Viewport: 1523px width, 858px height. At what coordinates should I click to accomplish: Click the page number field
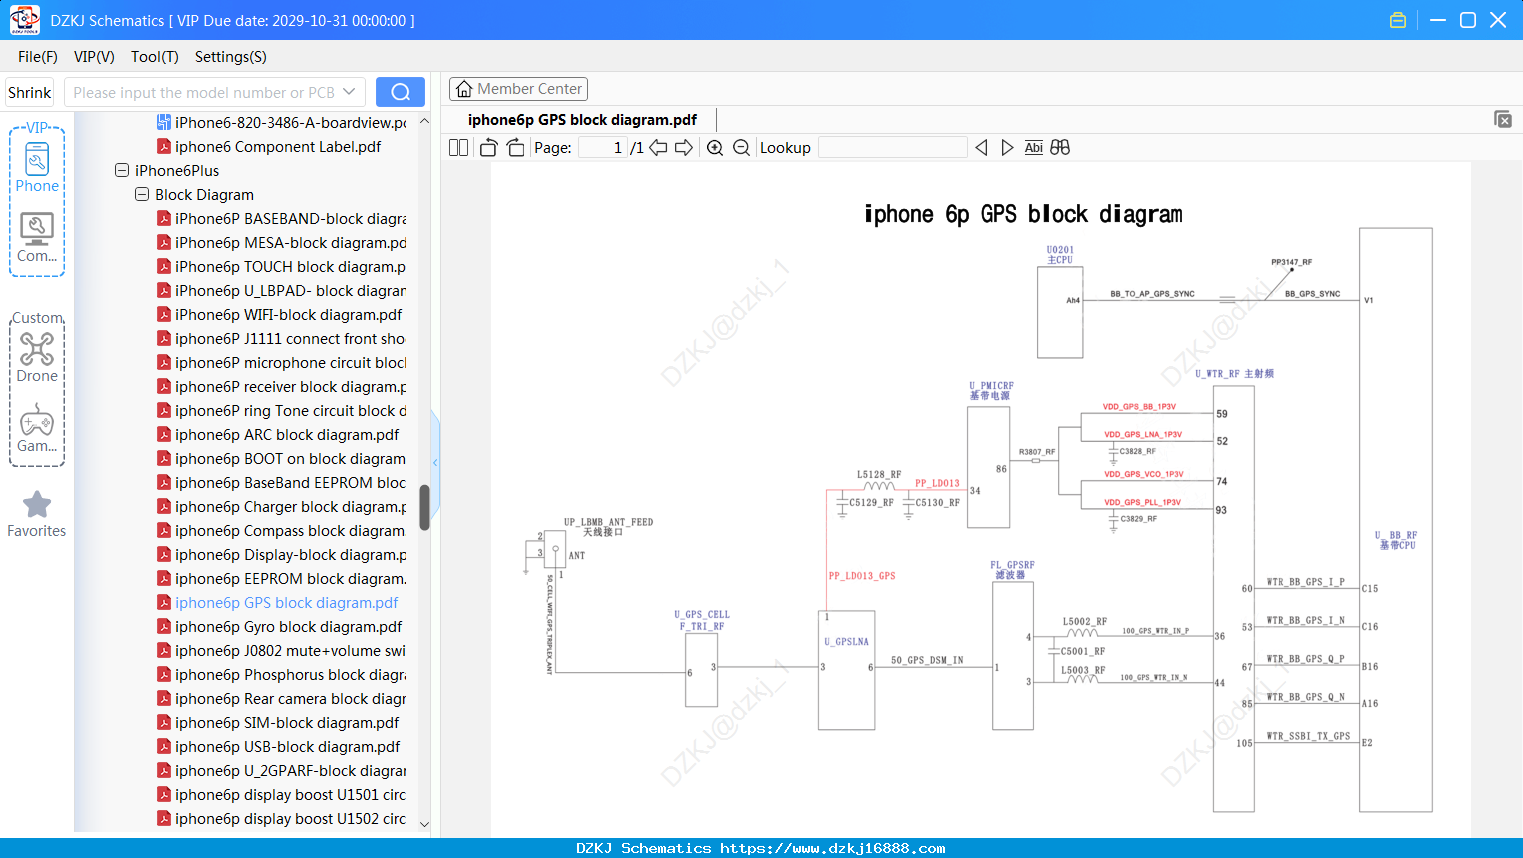point(603,148)
